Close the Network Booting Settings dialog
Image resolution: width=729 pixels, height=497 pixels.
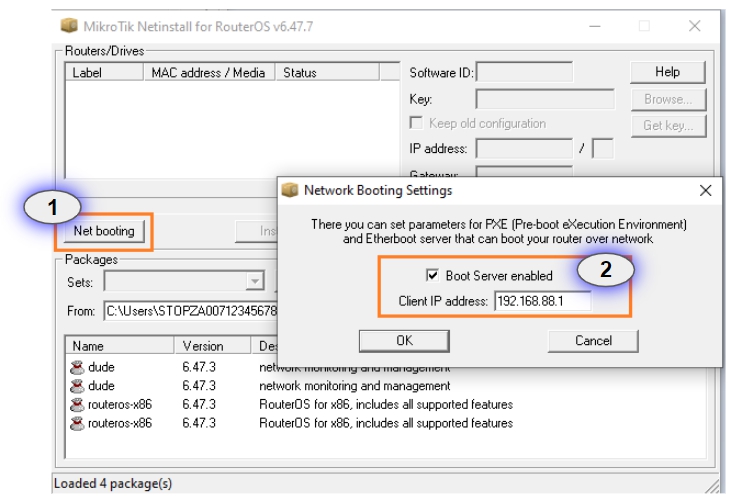click(x=705, y=190)
